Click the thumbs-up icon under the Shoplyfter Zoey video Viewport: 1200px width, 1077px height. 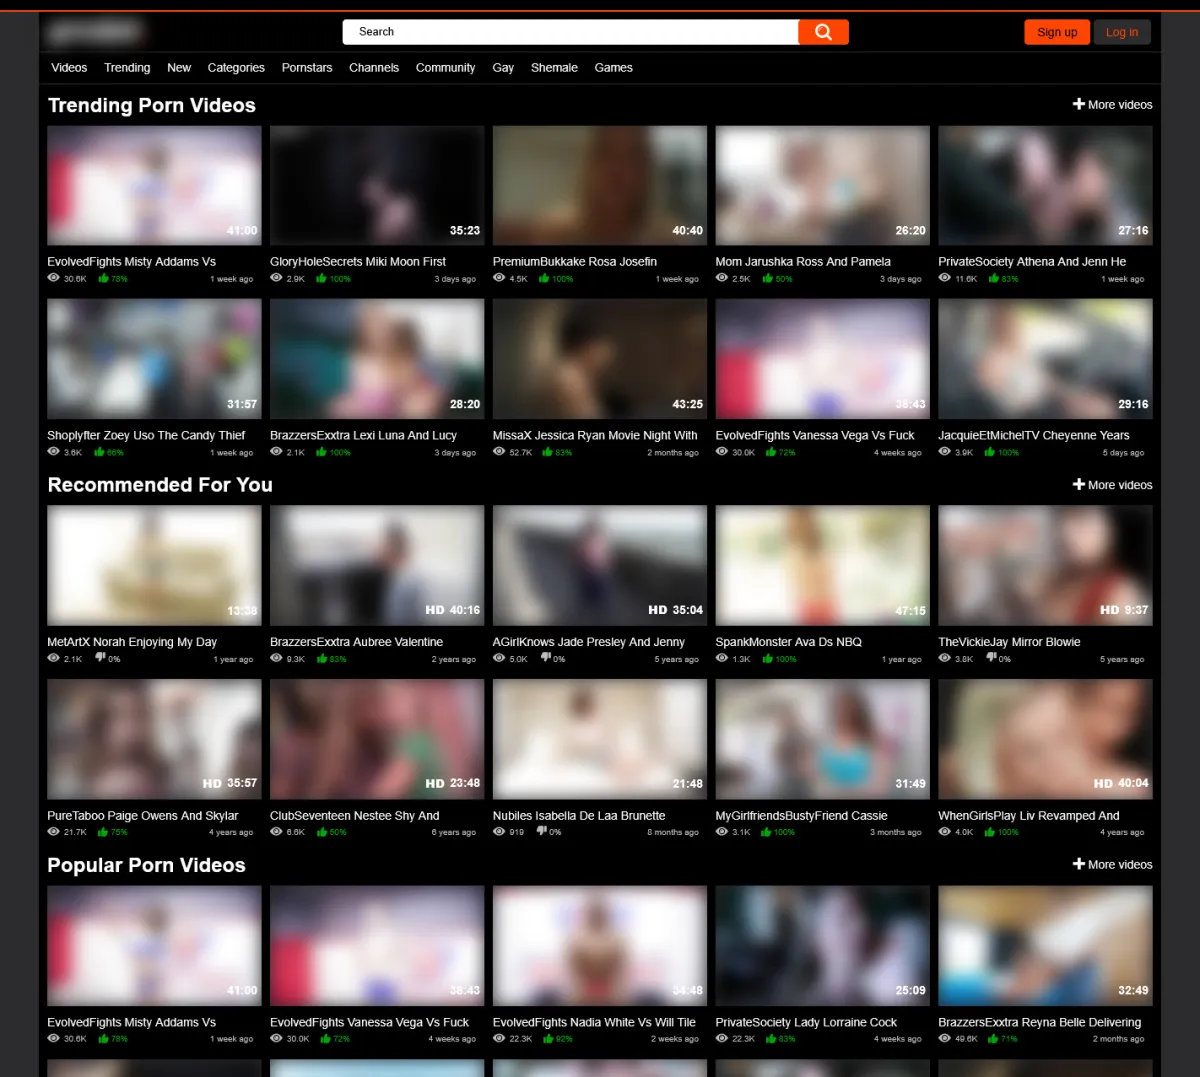pos(100,452)
